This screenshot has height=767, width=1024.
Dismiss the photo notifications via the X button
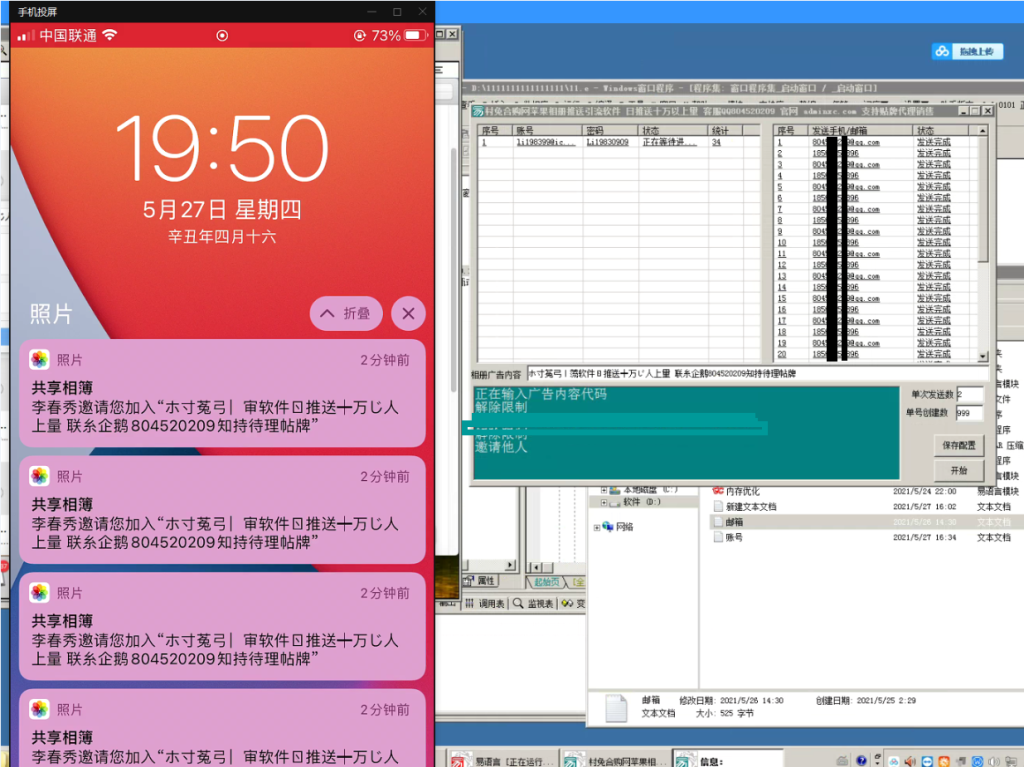click(x=408, y=313)
